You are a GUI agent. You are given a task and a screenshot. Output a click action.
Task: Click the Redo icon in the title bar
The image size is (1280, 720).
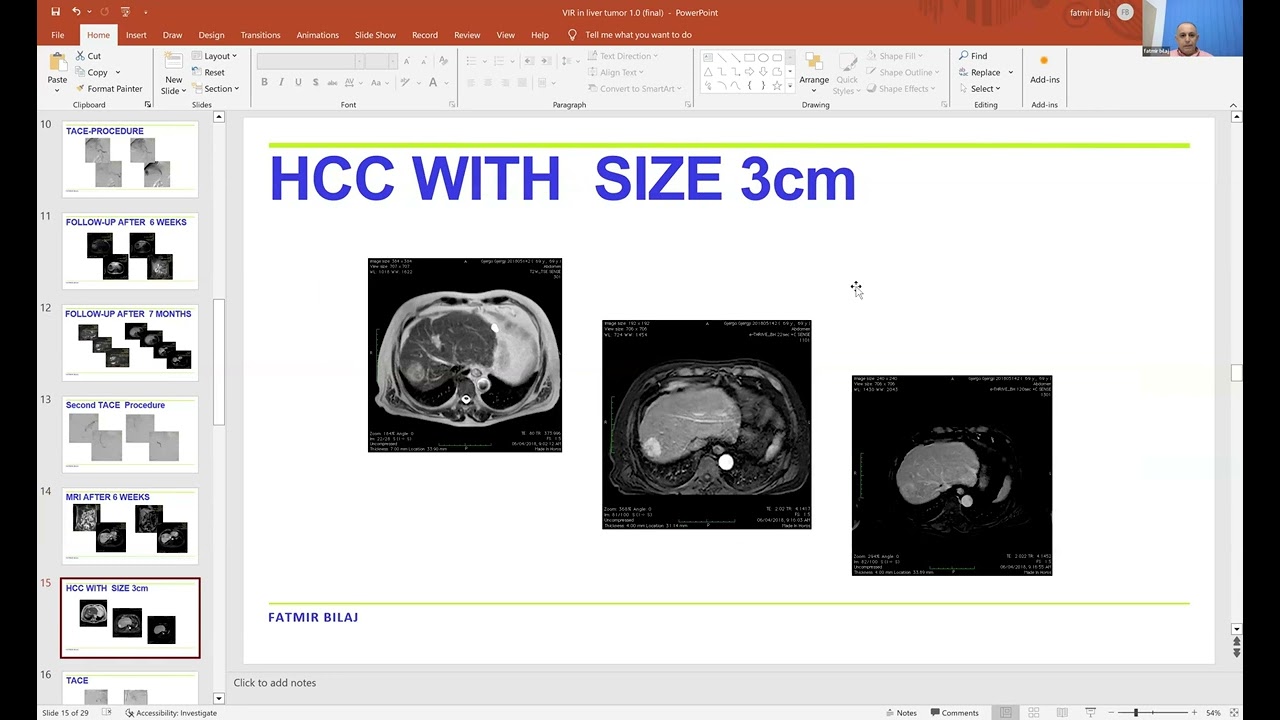103,12
